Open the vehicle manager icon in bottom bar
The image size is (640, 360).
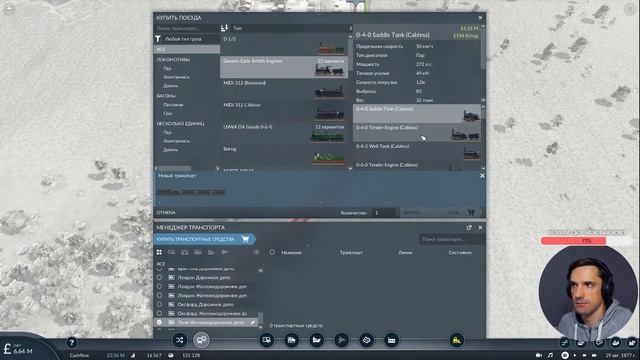pos(201,340)
